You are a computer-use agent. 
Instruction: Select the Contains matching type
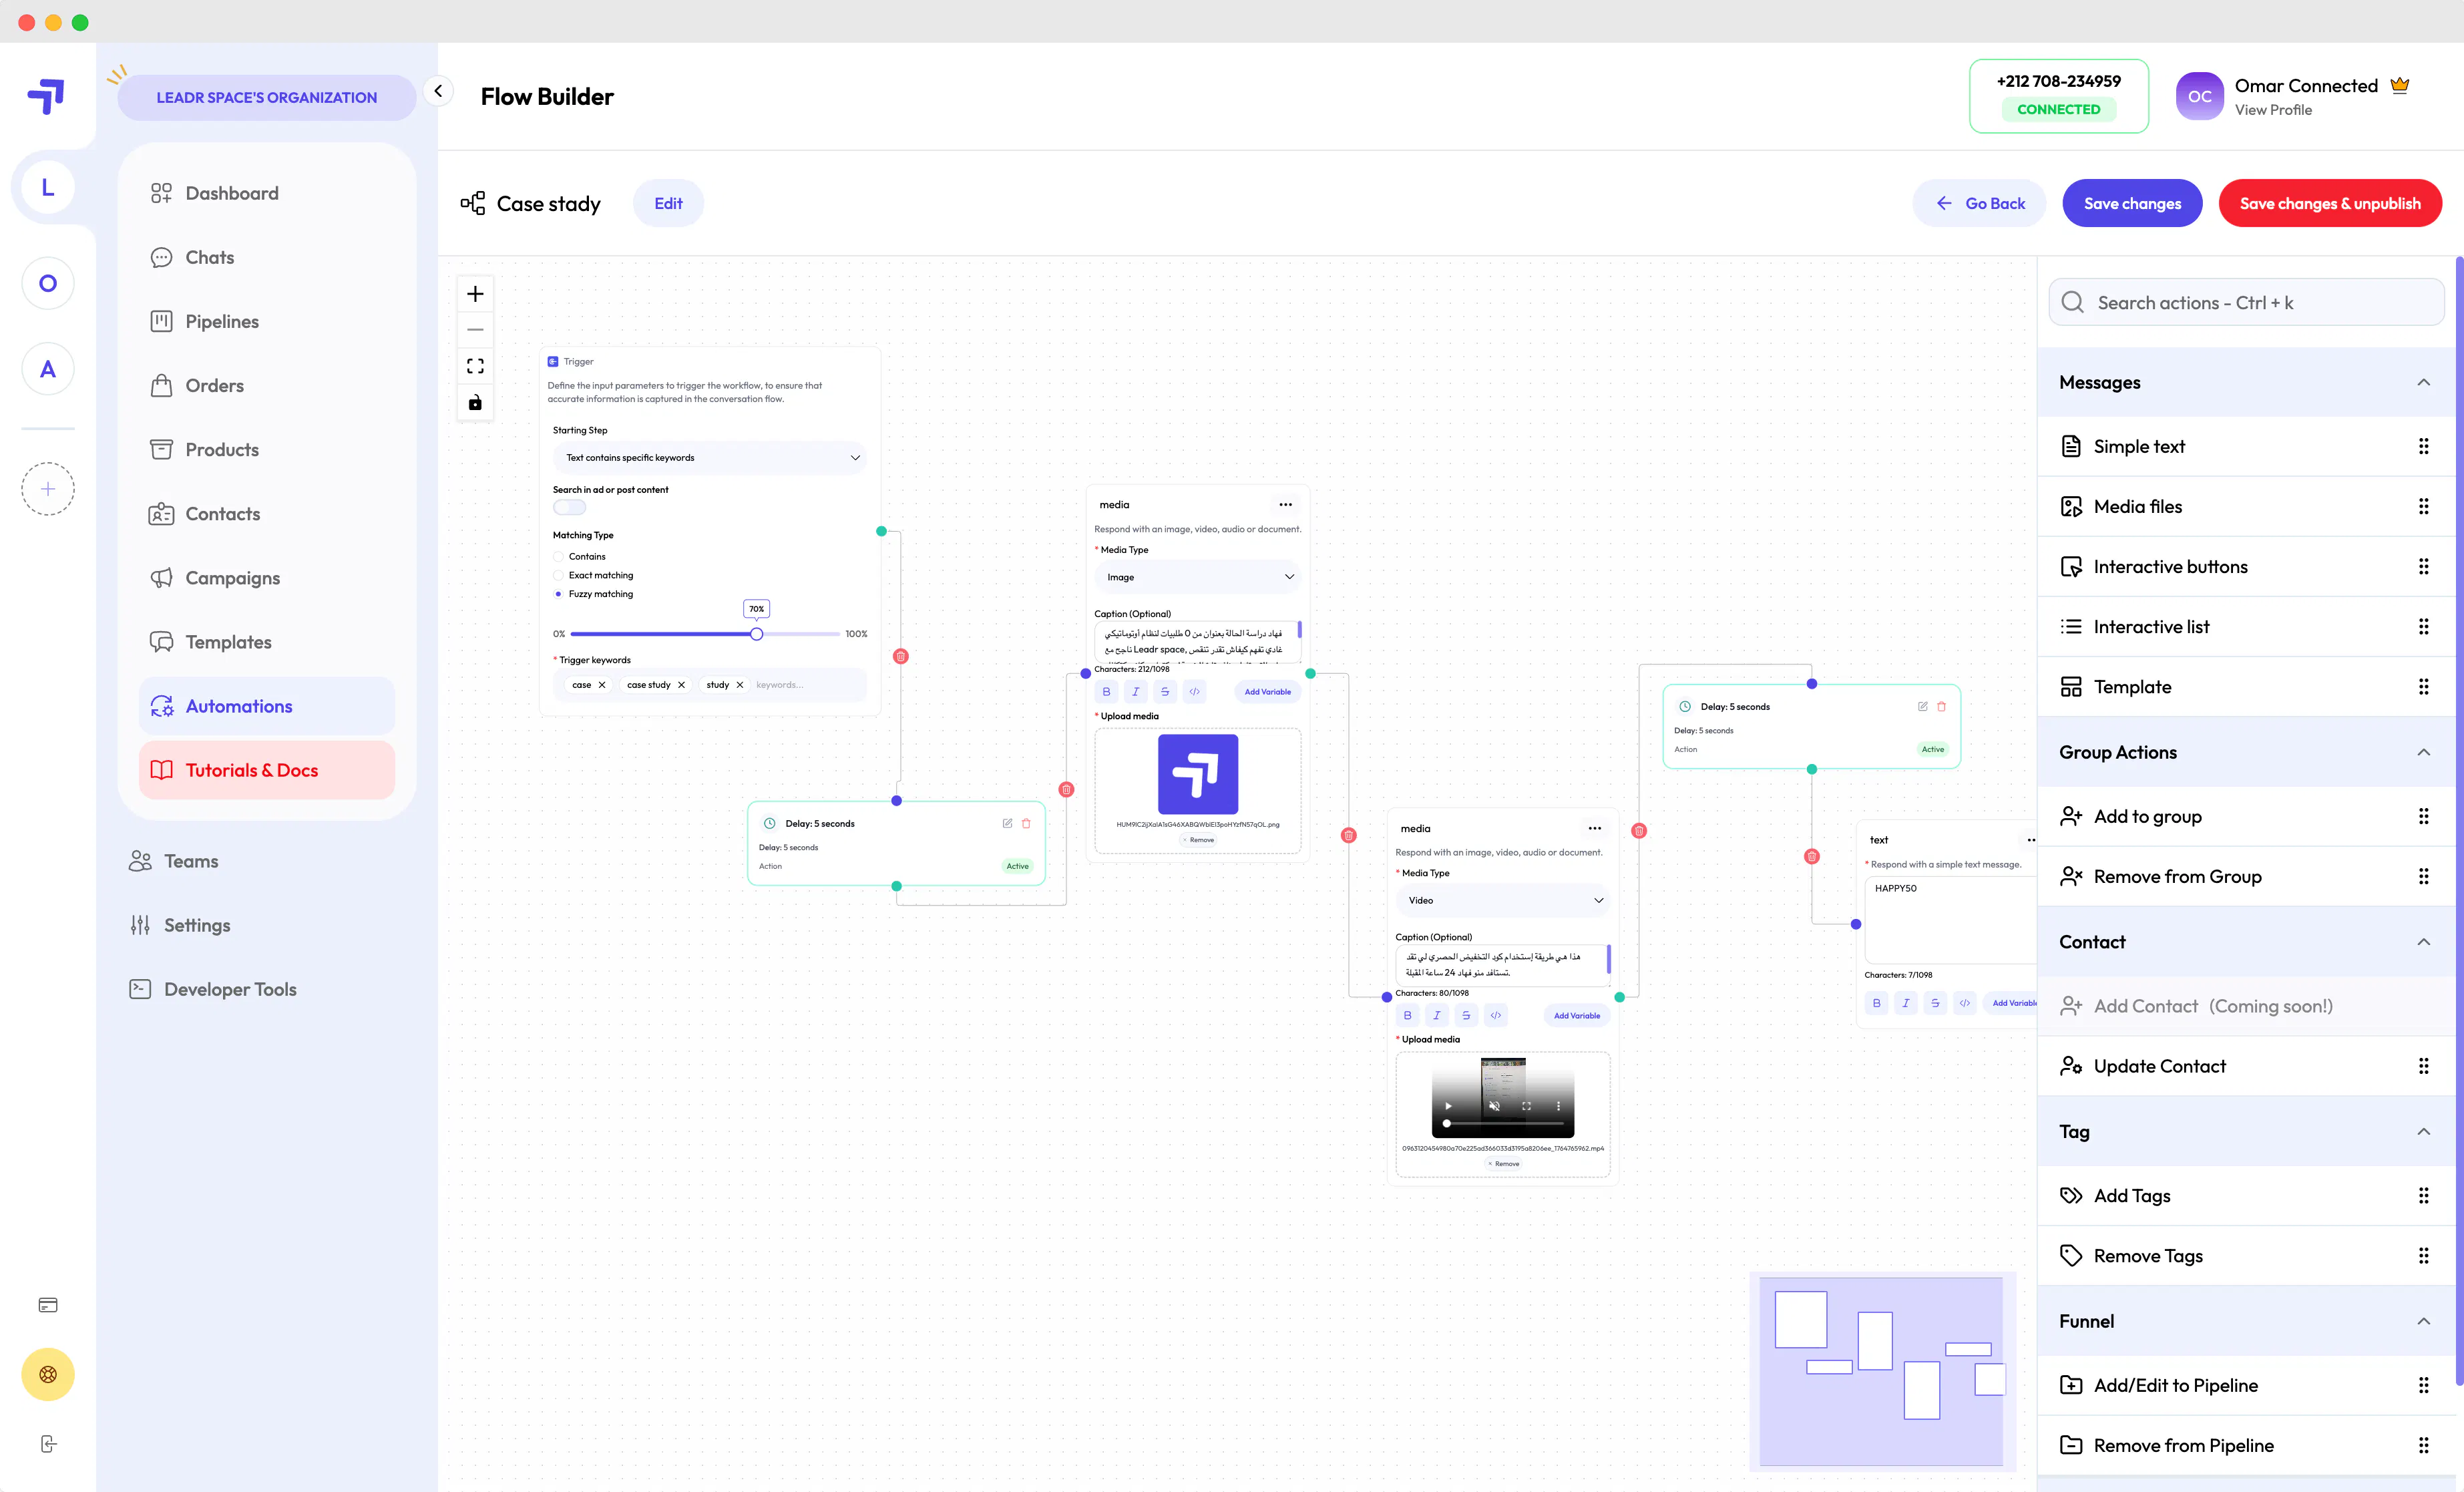pos(558,557)
